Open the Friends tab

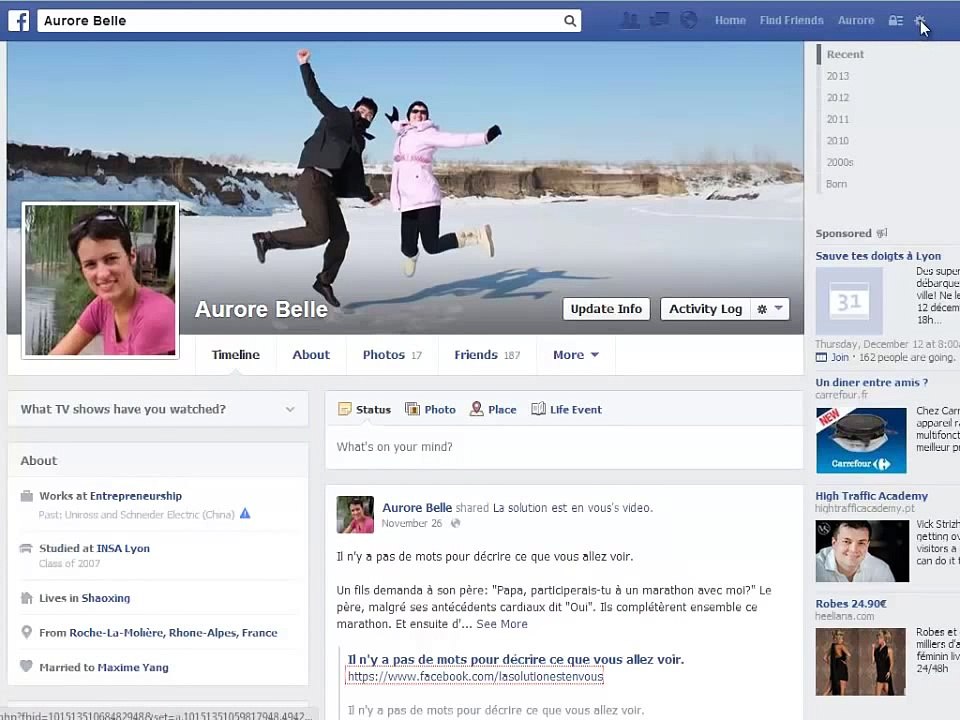[487, 354]
